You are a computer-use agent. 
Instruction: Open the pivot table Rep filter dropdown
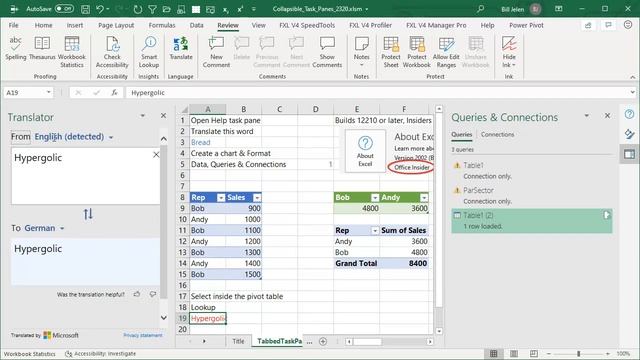pyautogui.click(x=375, y=231)
